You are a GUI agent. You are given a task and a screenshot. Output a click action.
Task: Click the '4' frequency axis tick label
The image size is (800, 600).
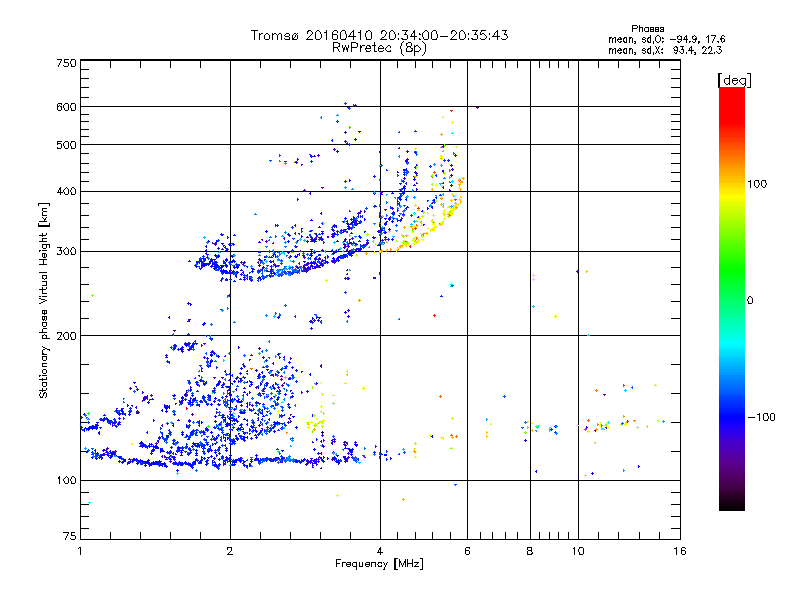point(380,551)
